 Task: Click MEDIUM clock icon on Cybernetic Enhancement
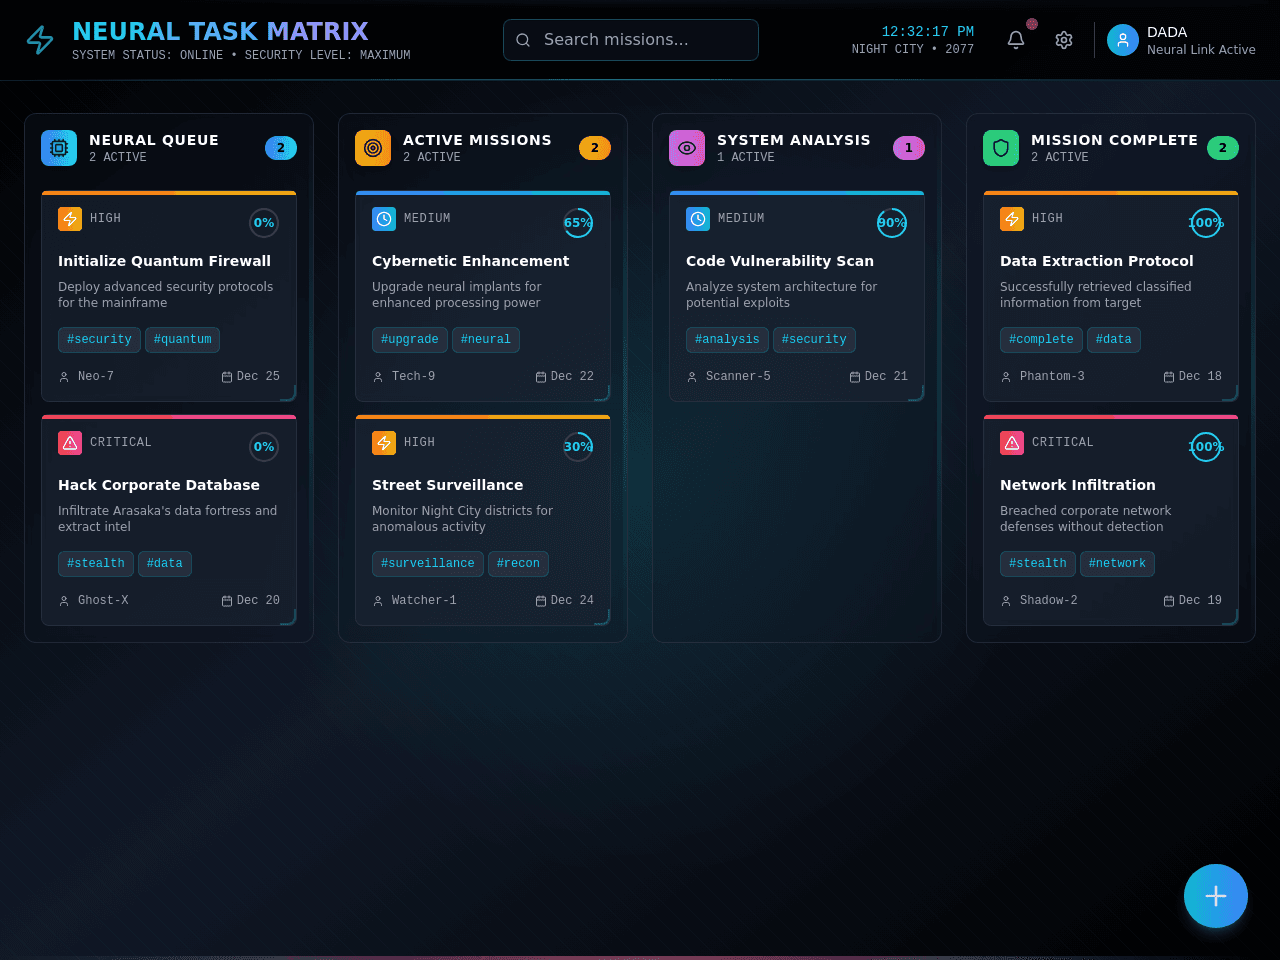pyautogui.click(x=384, y=219)
